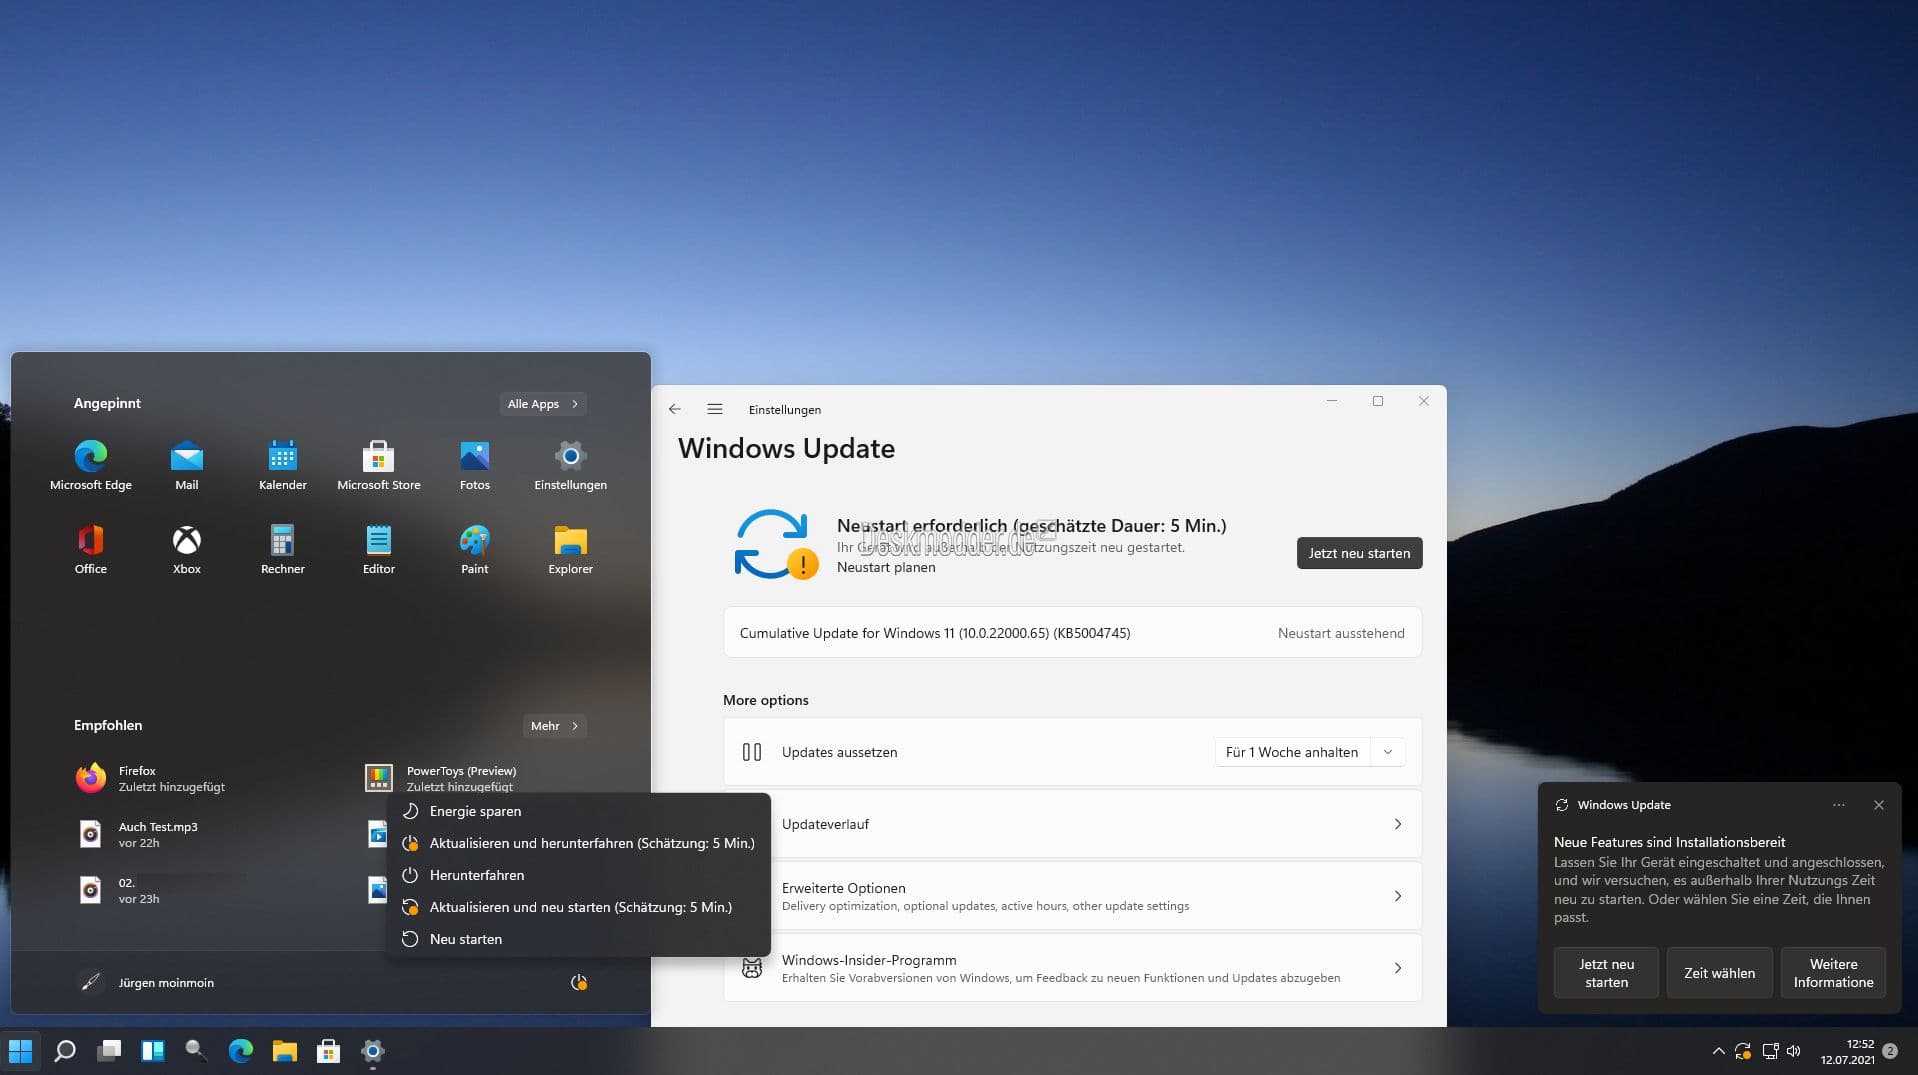Image resolution: width=1918 pixels, height=1075 pixels.
Task: Click the power button in Start menu
Action: point(578,982)
